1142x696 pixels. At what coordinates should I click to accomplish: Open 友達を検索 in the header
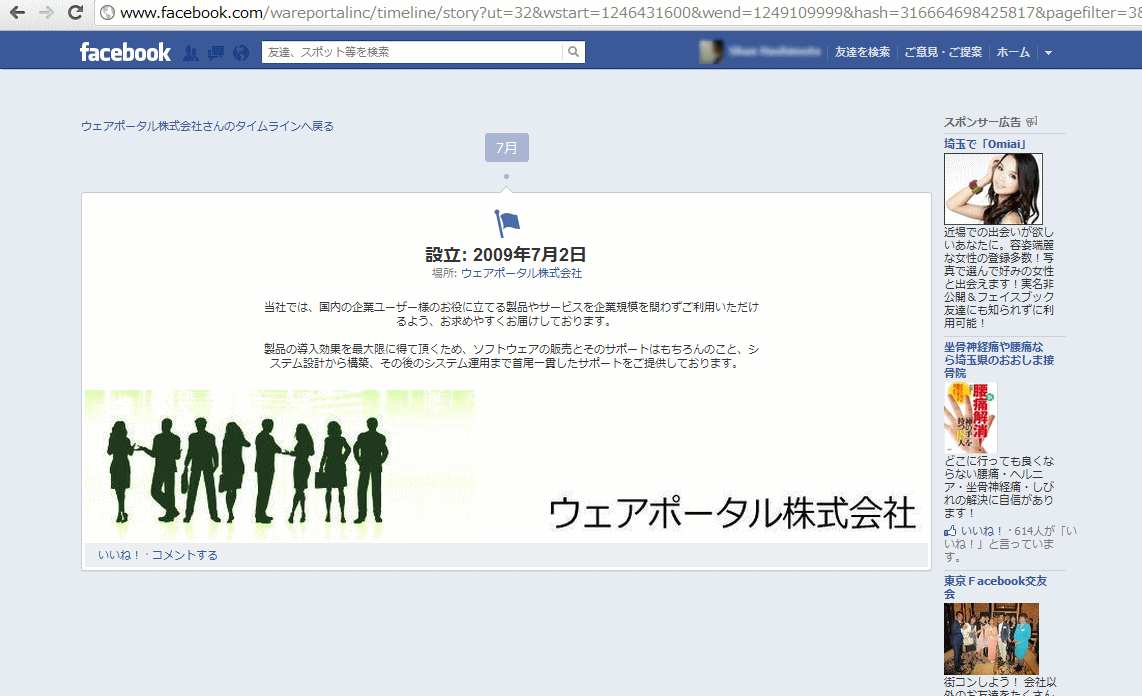[862, 52]
